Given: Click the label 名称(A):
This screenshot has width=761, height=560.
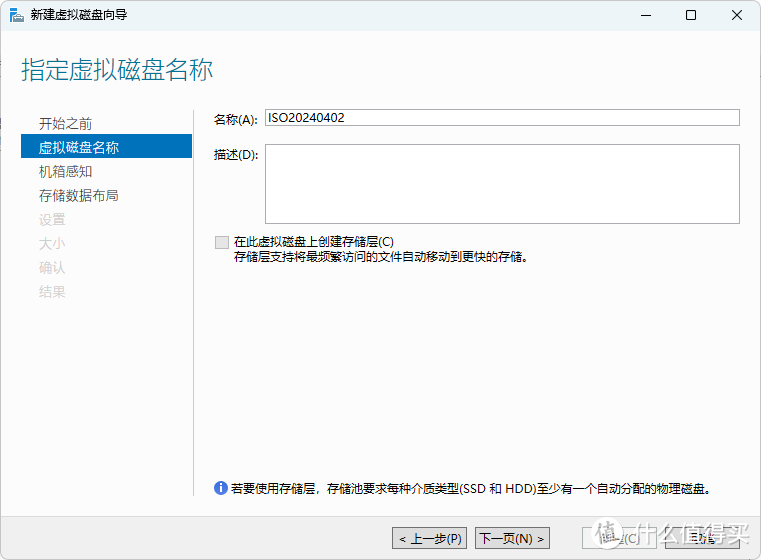Looking at the screenshot, I should (236, 119).
